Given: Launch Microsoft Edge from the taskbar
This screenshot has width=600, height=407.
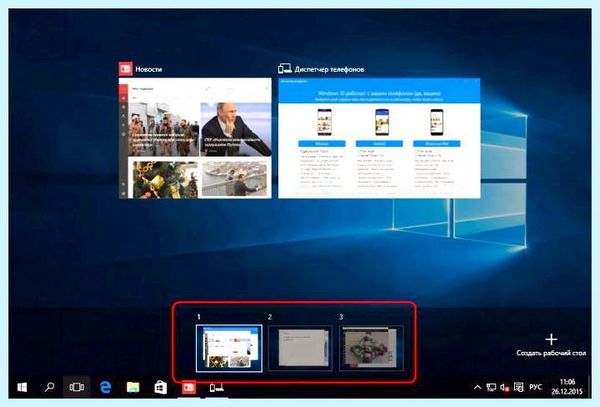Looking at the screenshot, I should 105,387.
